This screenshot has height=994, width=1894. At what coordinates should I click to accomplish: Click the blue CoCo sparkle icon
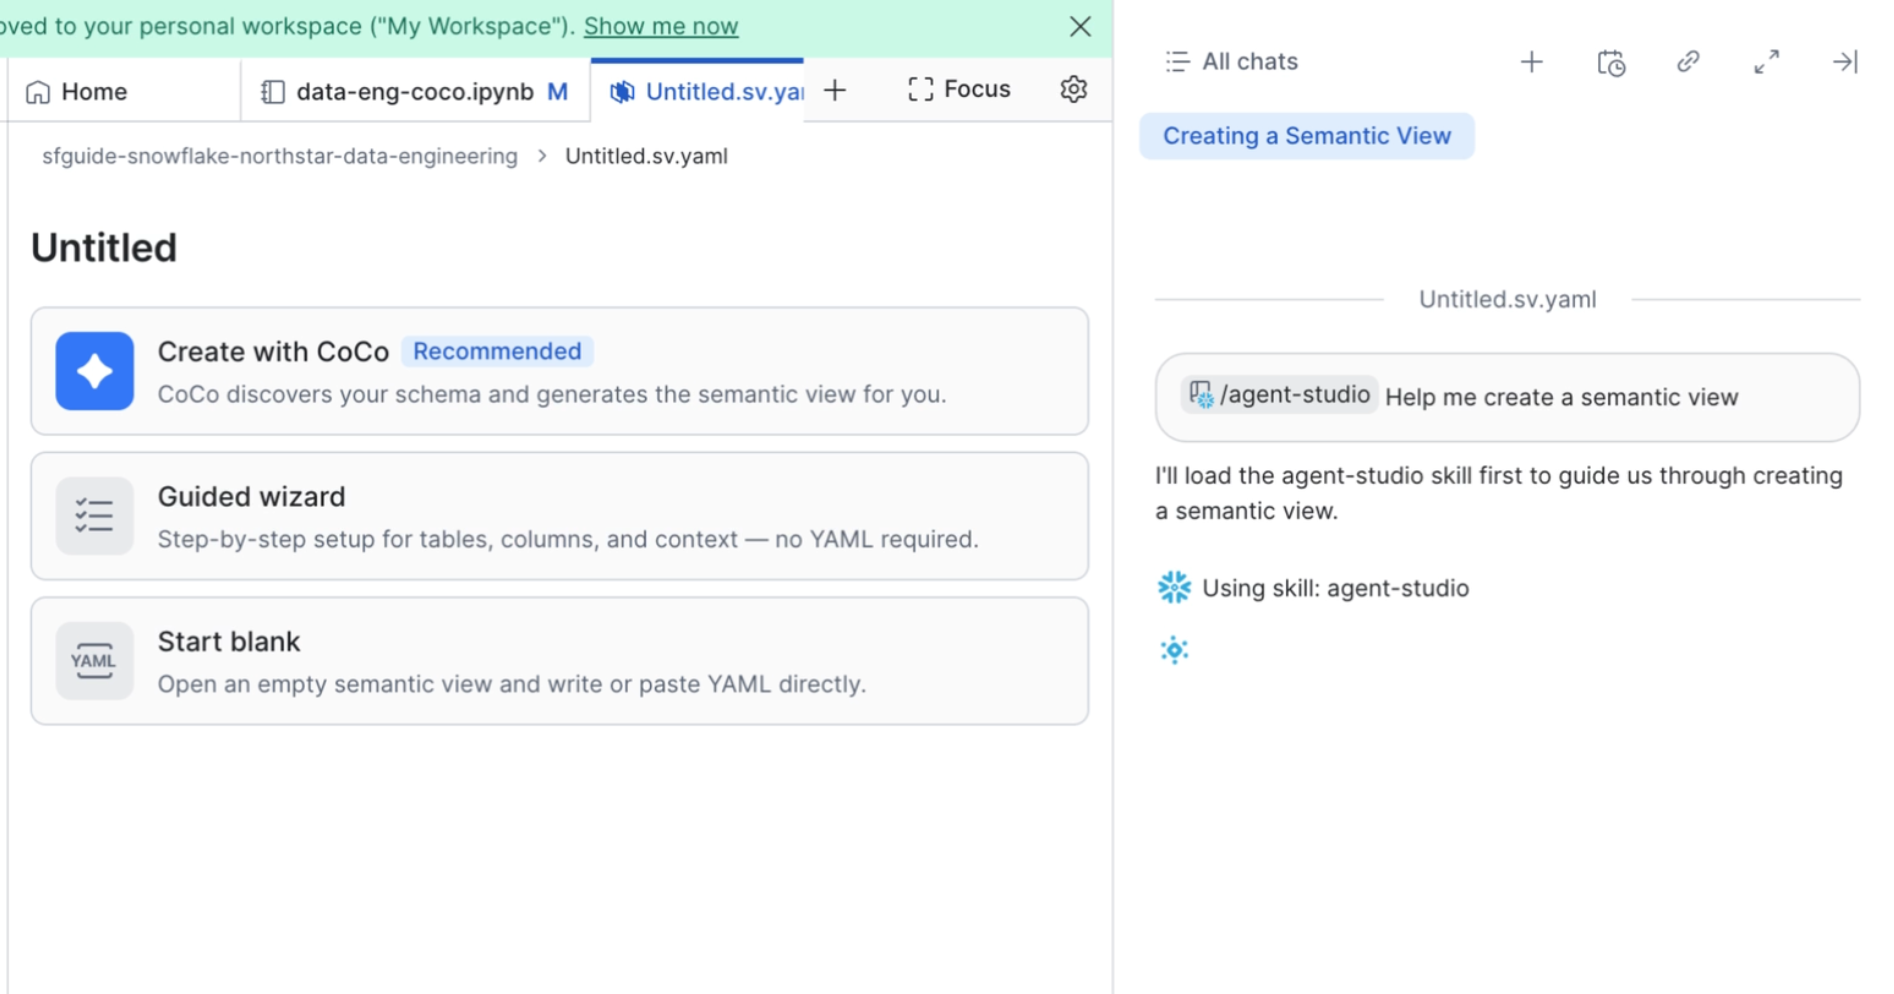pyautogui.click(x=95, y=371)
